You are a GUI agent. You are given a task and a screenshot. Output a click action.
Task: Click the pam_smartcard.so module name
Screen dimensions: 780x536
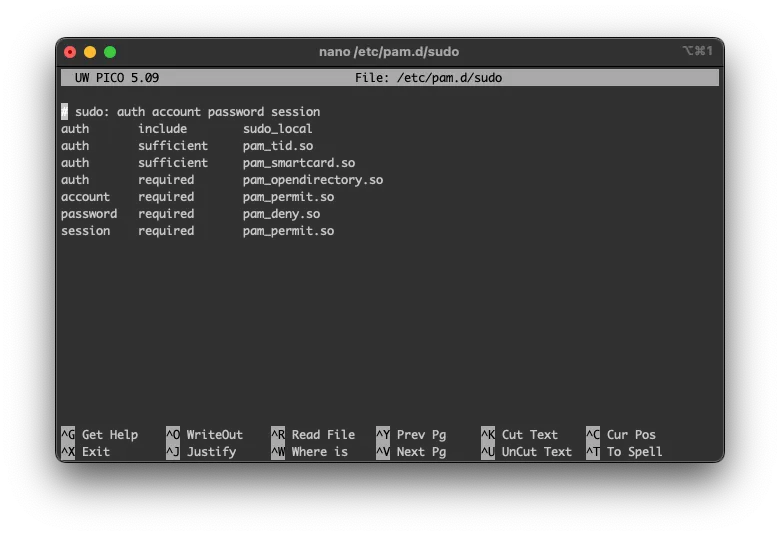pyautogui.click(x=299, y=163)
